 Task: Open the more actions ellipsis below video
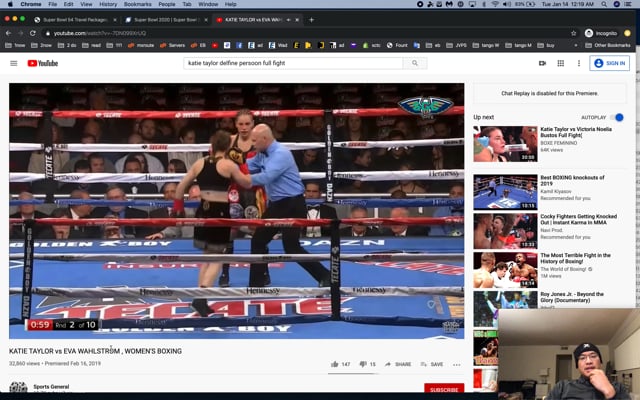point(457,364)
